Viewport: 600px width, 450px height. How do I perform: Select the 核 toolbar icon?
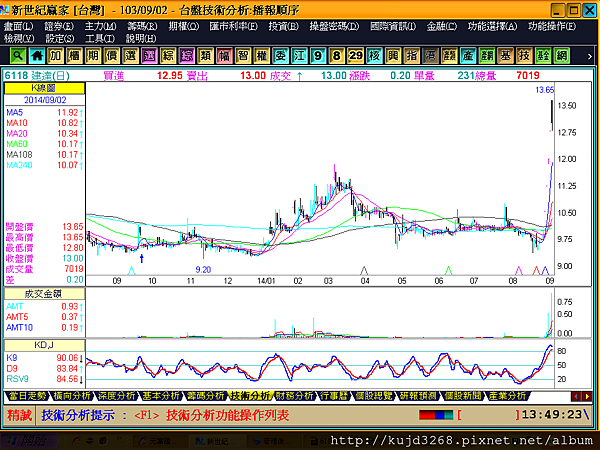[x=374, y=56]
